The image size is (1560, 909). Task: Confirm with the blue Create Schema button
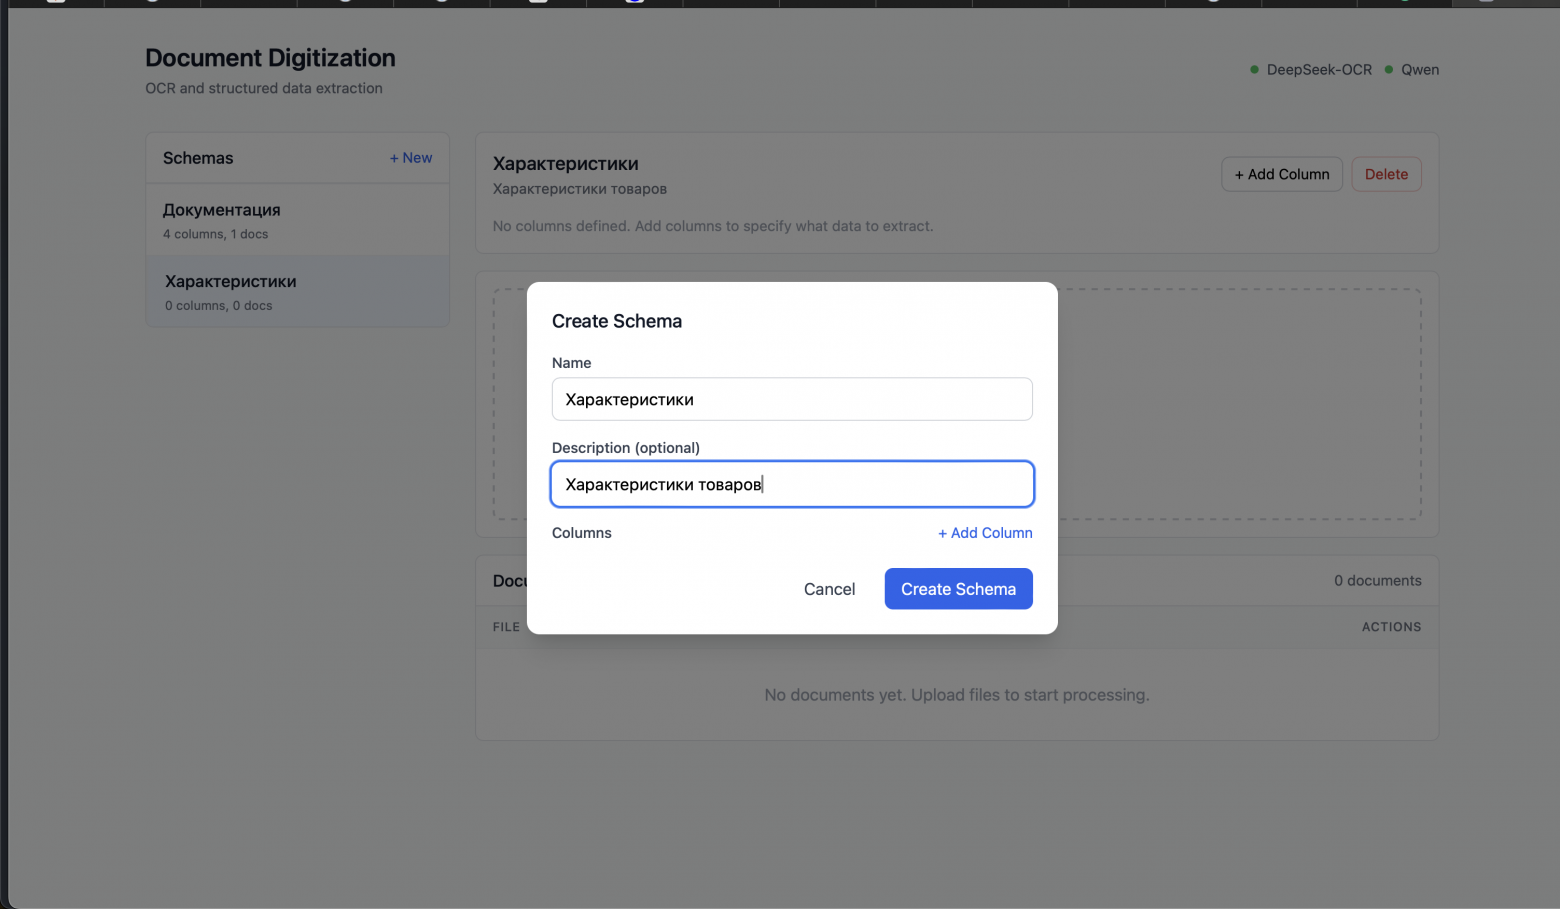pos(957,589)
